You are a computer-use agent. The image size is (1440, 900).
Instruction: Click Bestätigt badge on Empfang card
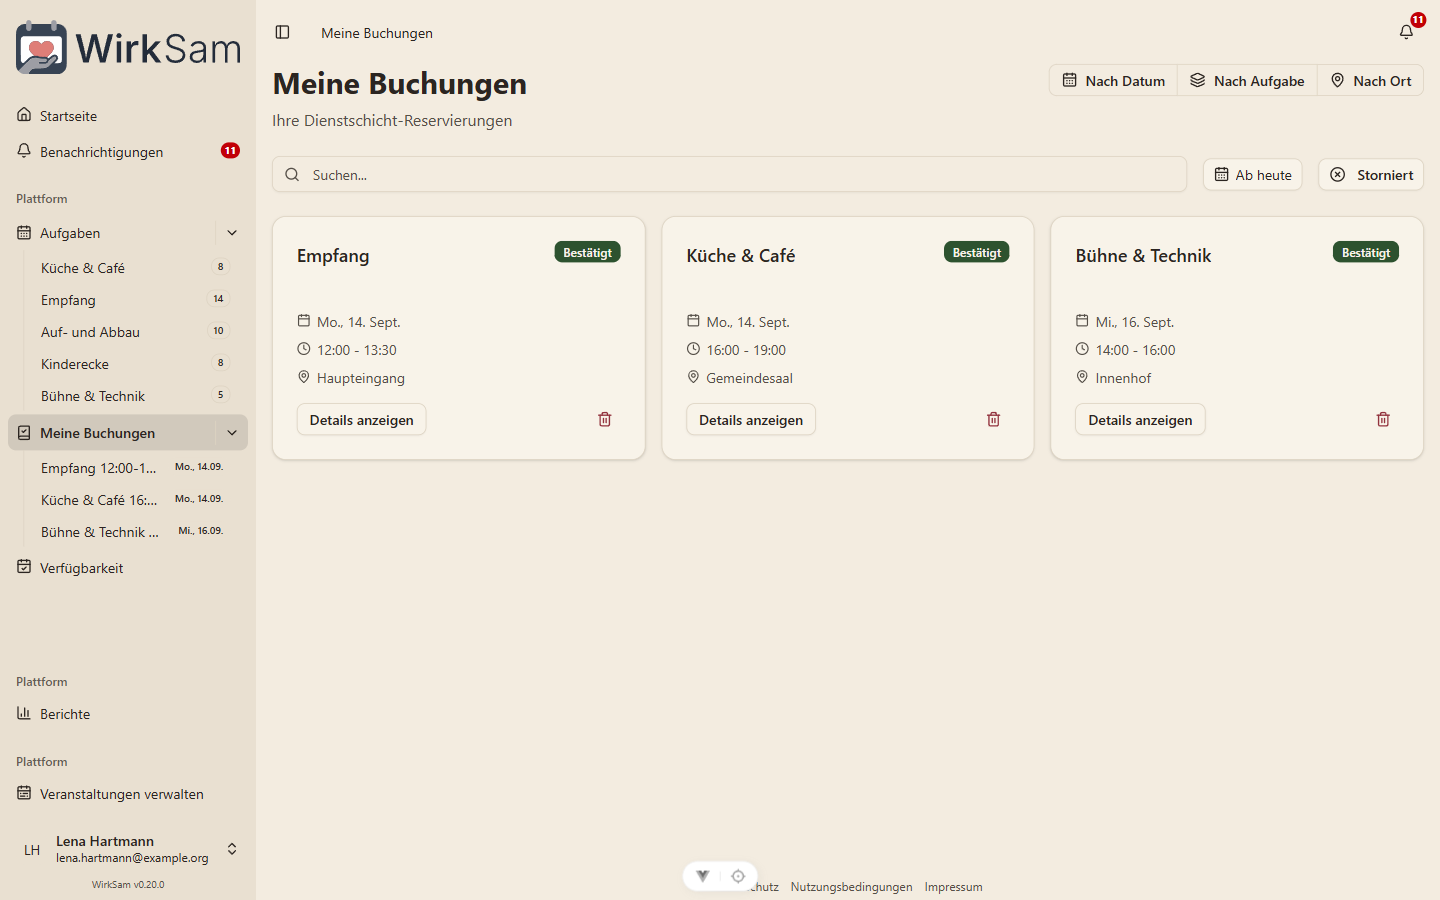(588, 253)
